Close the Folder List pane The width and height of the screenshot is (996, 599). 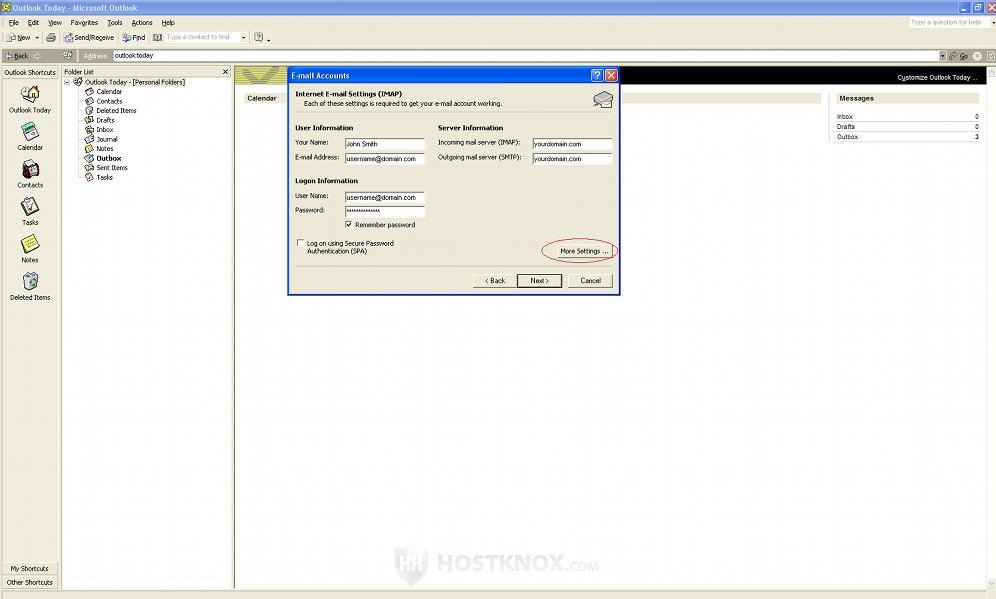[x=225, y=72]
